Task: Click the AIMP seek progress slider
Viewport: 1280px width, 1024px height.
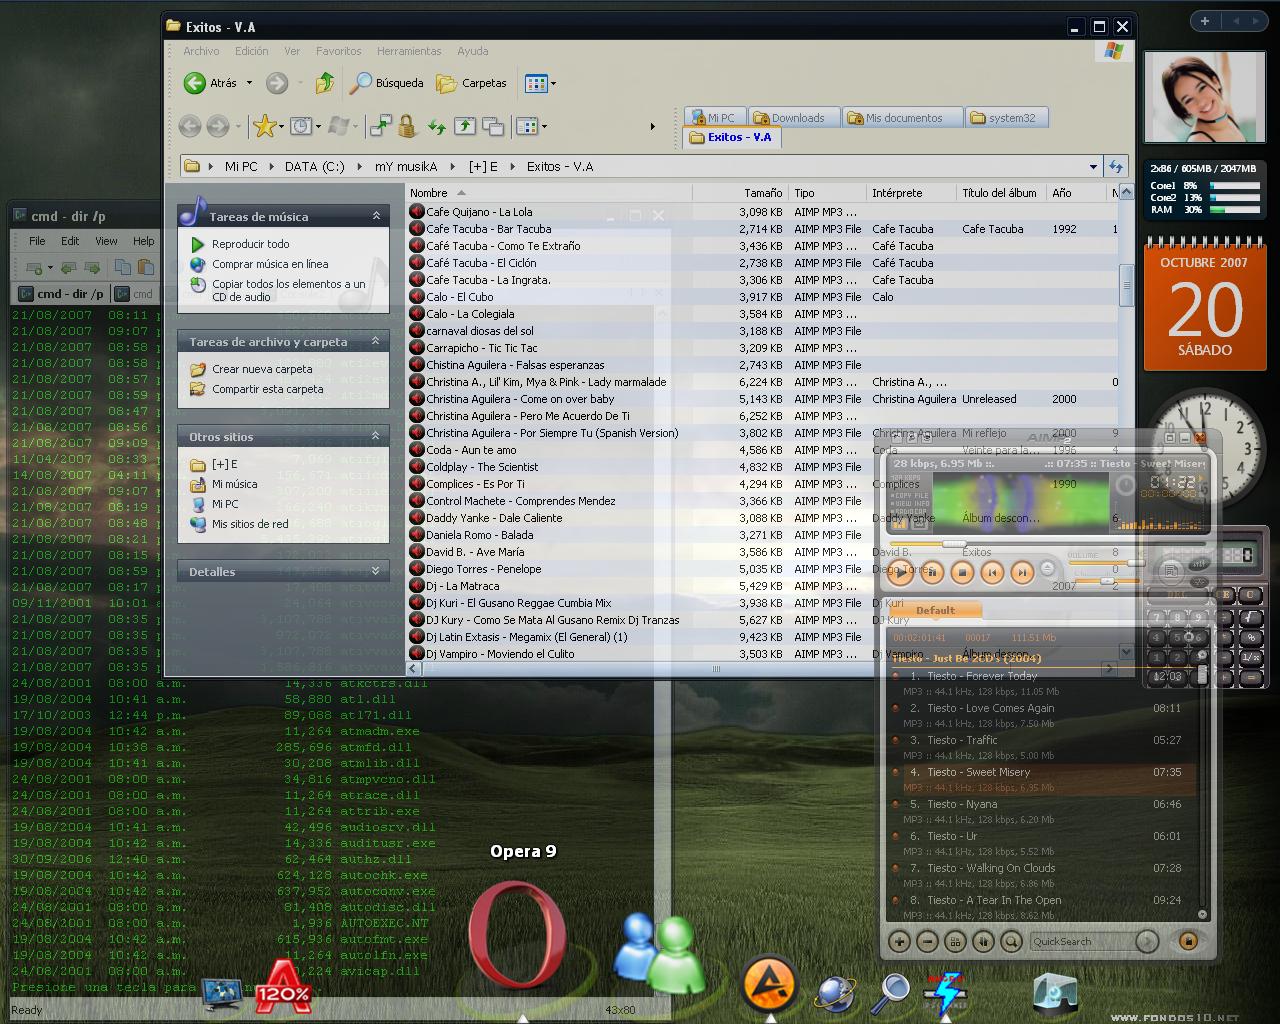Action: click(x=1046, y=544)
